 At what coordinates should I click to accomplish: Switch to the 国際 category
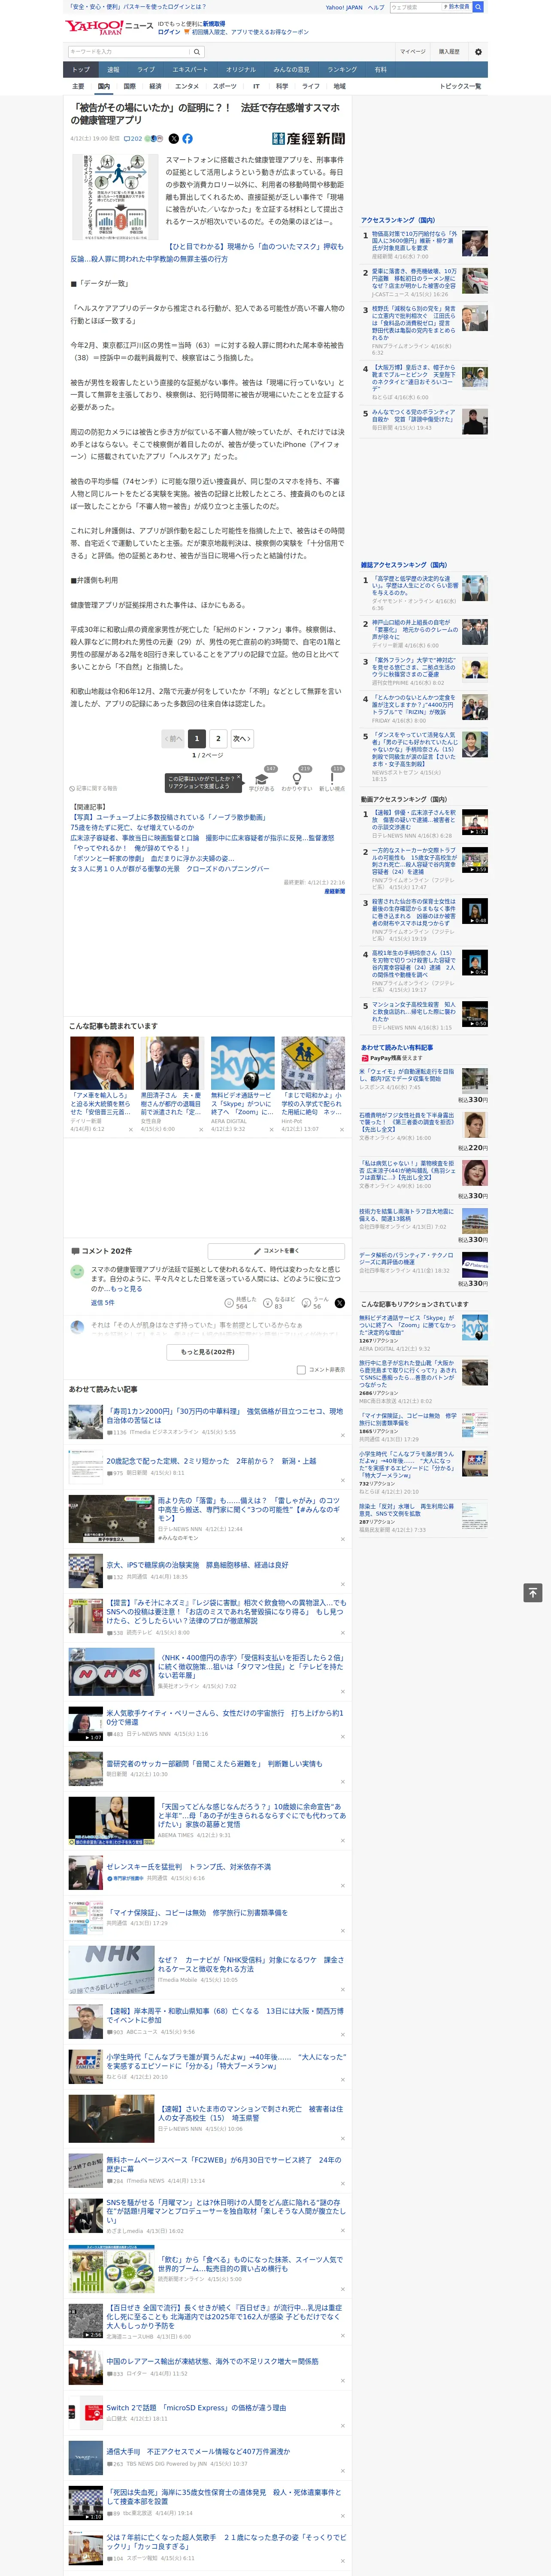129,86
